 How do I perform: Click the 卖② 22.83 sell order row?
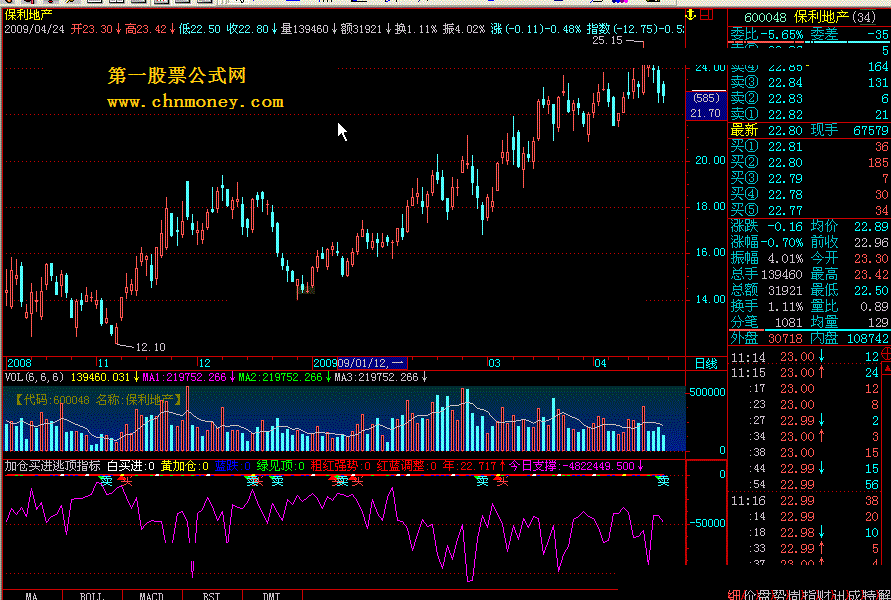click(810, 98)
